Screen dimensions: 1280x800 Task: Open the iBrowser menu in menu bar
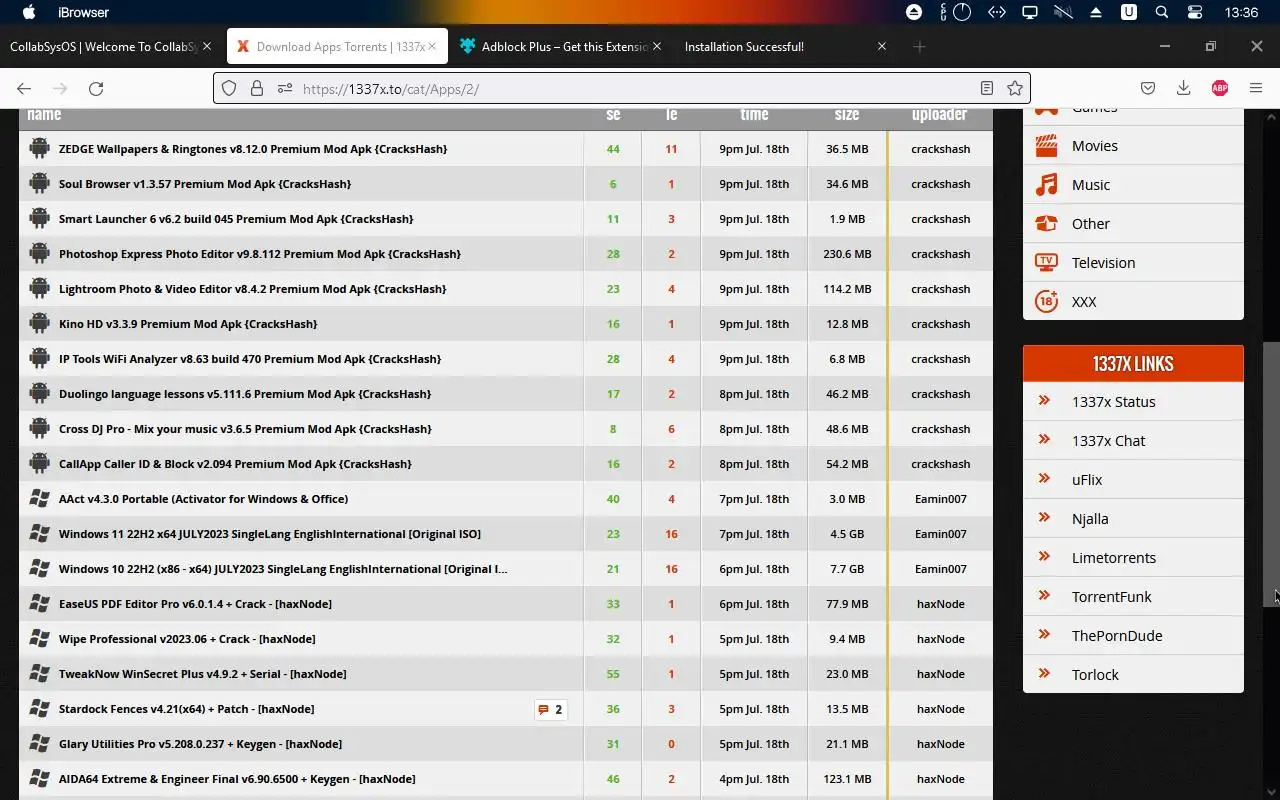83,12
